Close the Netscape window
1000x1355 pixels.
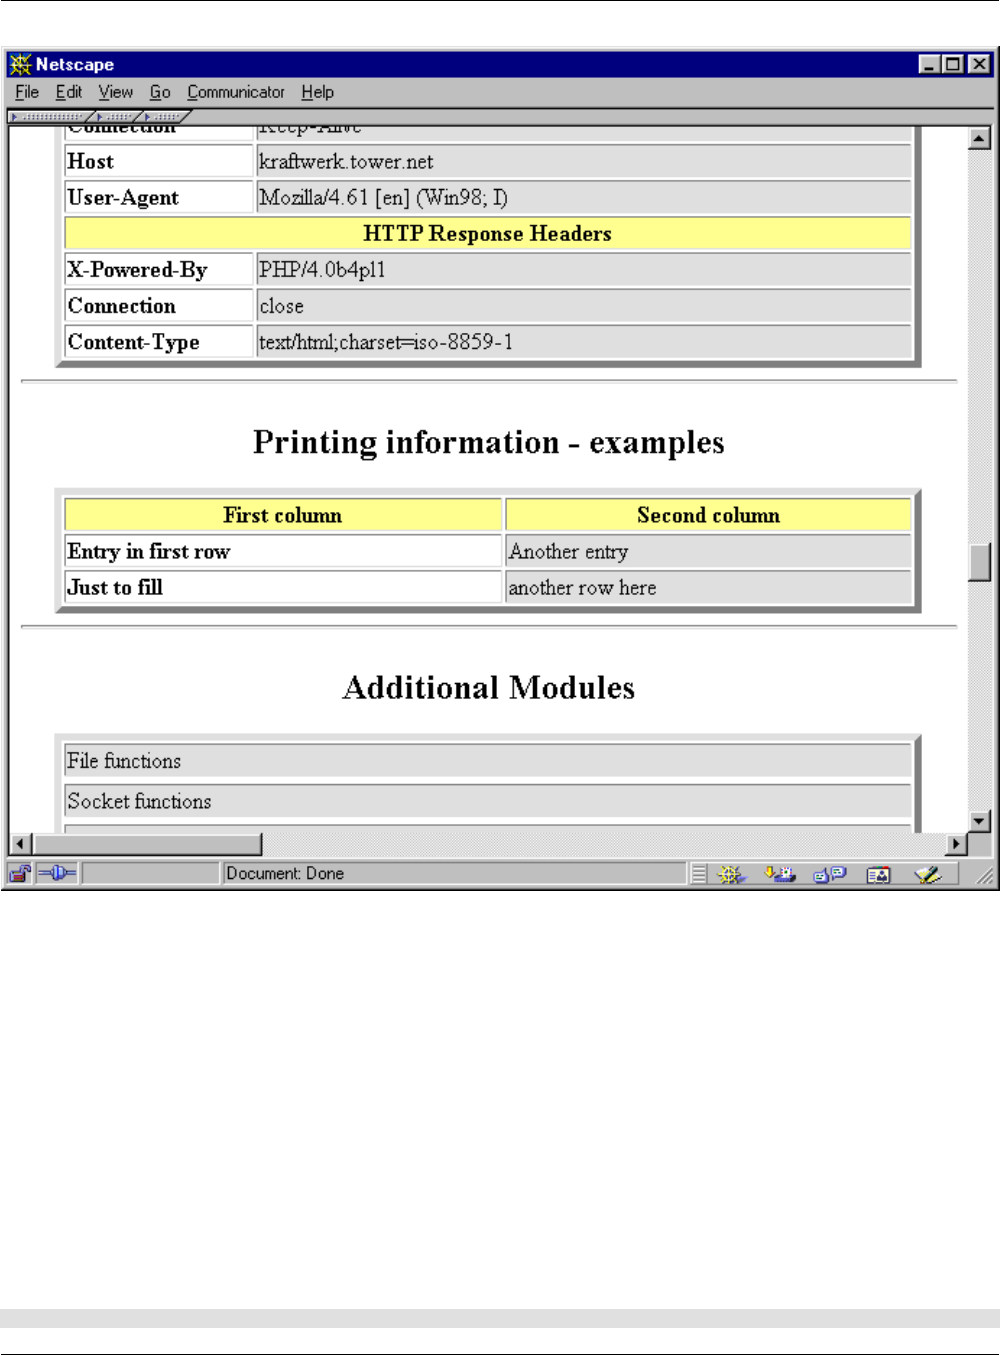tap(980, 65)
